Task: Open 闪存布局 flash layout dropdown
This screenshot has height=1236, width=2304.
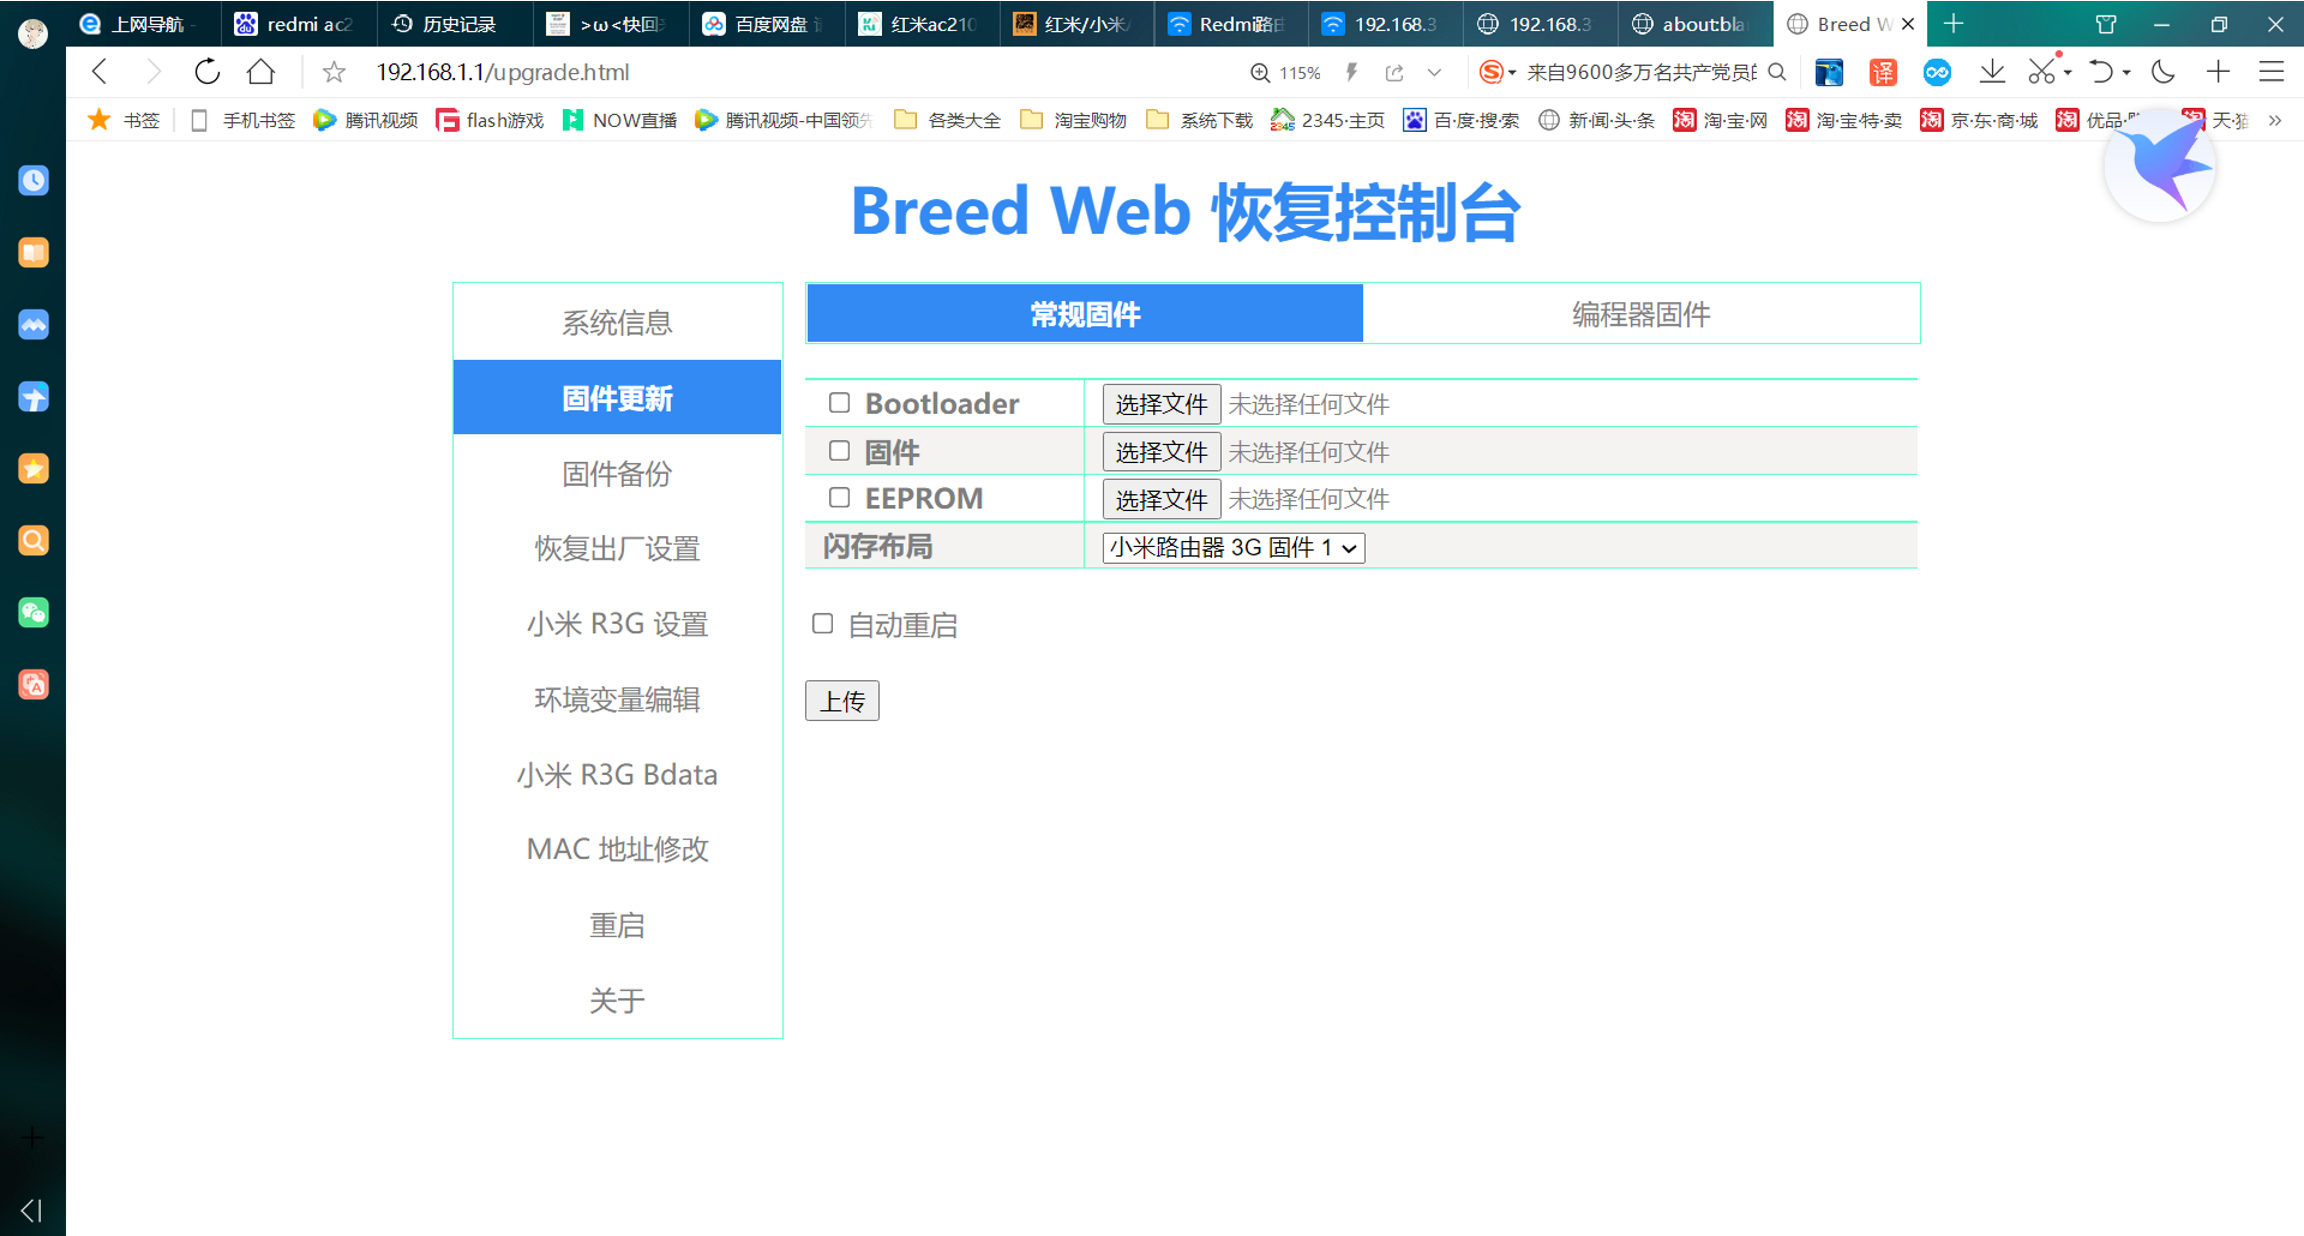Action: [1233, 548]
